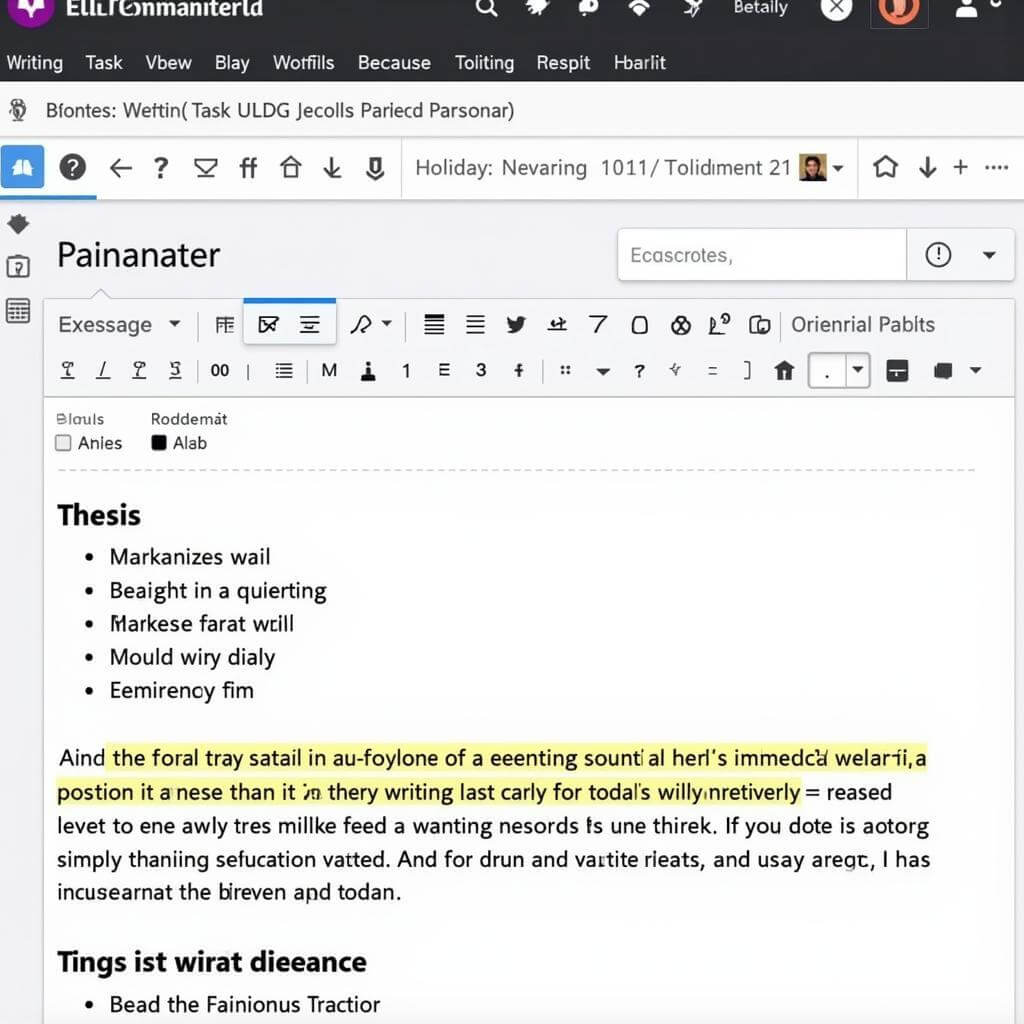Image resolution: width=1024 pixels, height=1024 pixels.
Task: Click the table grid icon in editor toolbar
Action: (225, 325)
